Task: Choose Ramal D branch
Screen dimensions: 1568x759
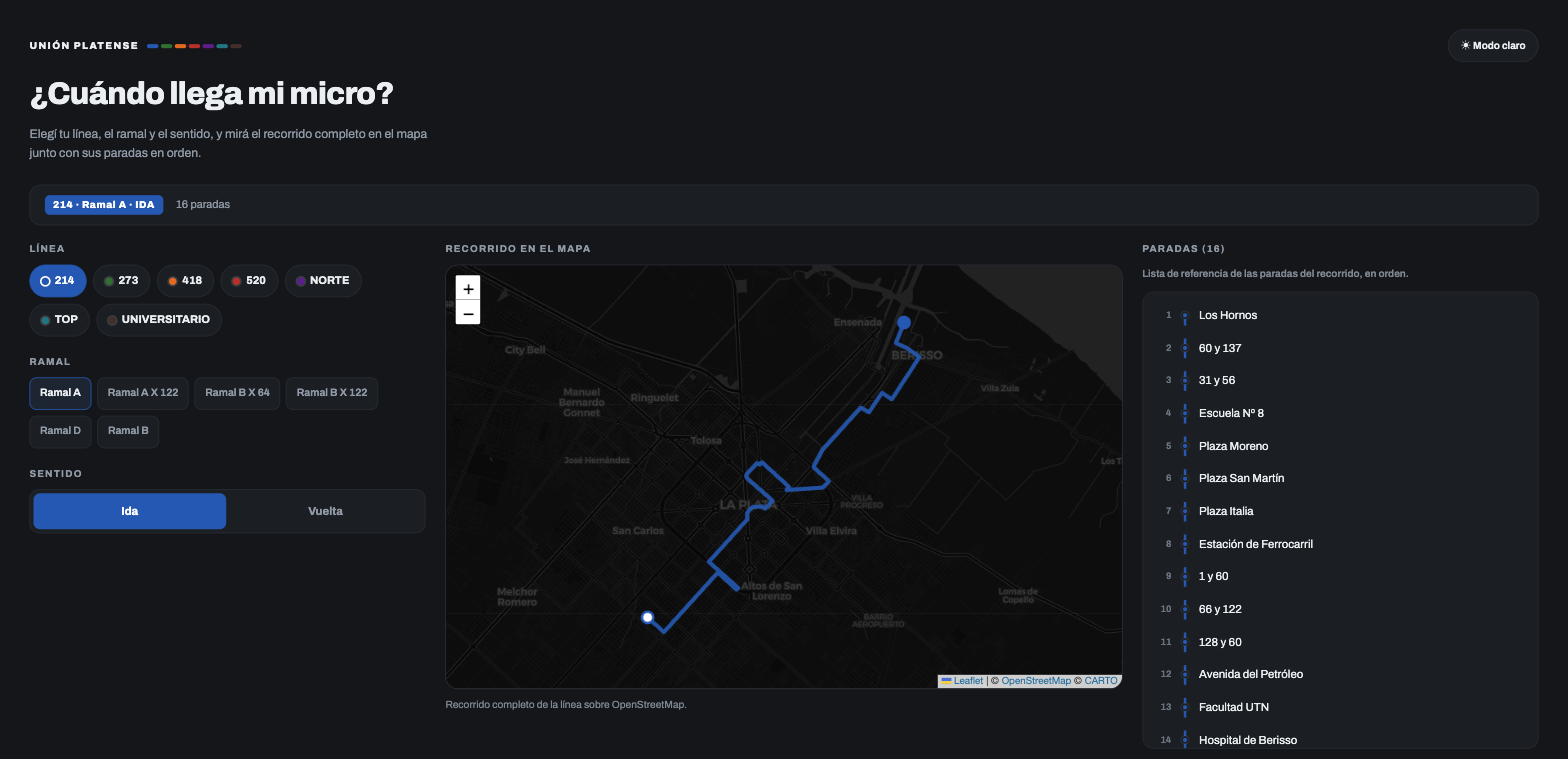Action: click(x=60, y=431)
